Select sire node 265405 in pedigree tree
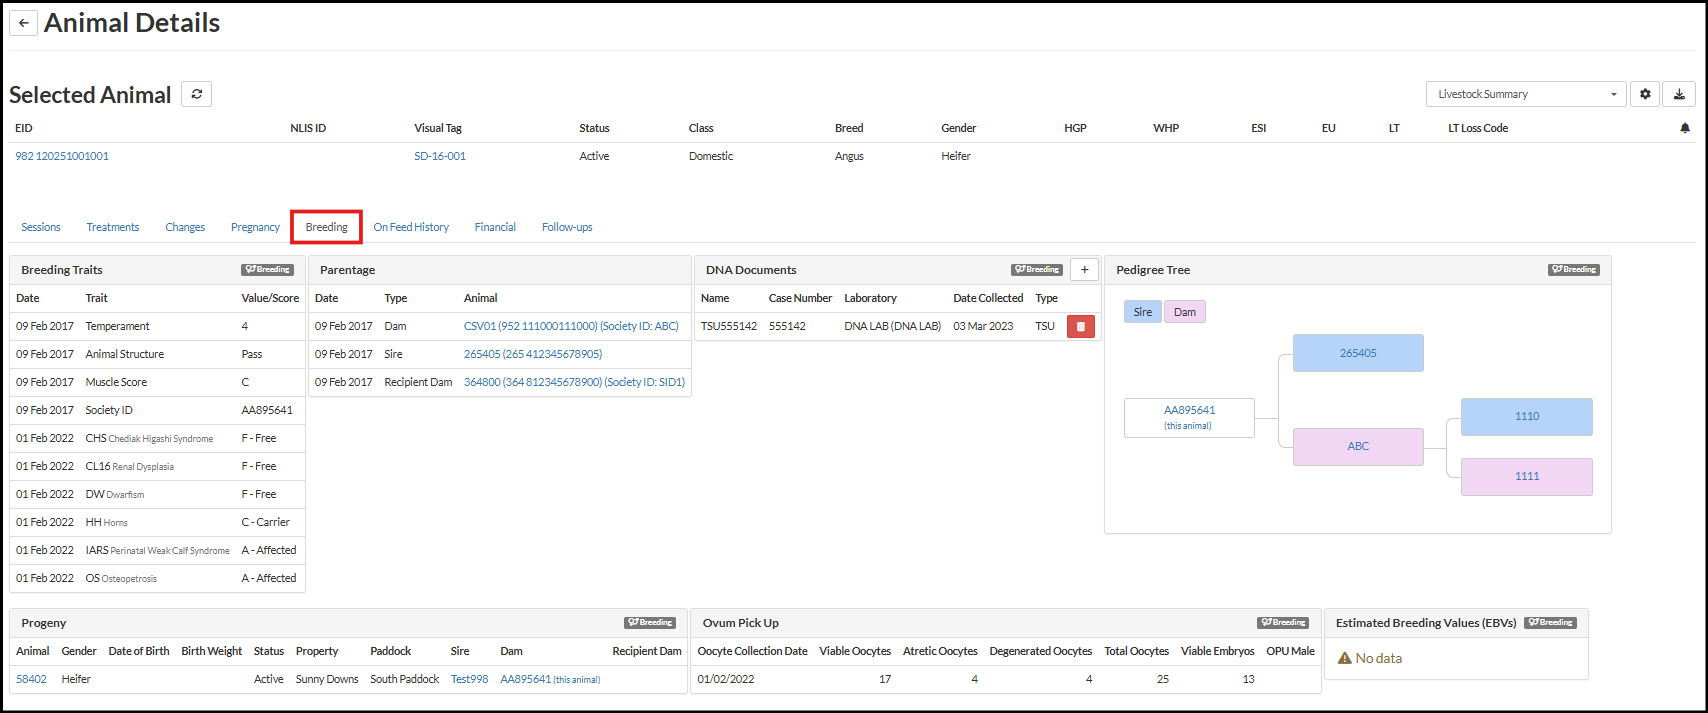The width and height of the screenshot is (1708, 713). 1358,353
